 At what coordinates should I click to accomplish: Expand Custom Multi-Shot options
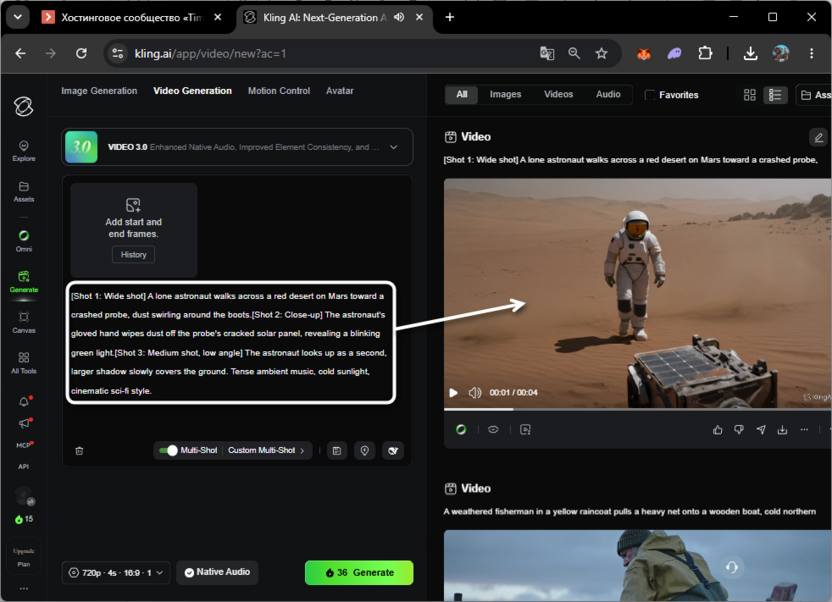click(x=266, y=450)
